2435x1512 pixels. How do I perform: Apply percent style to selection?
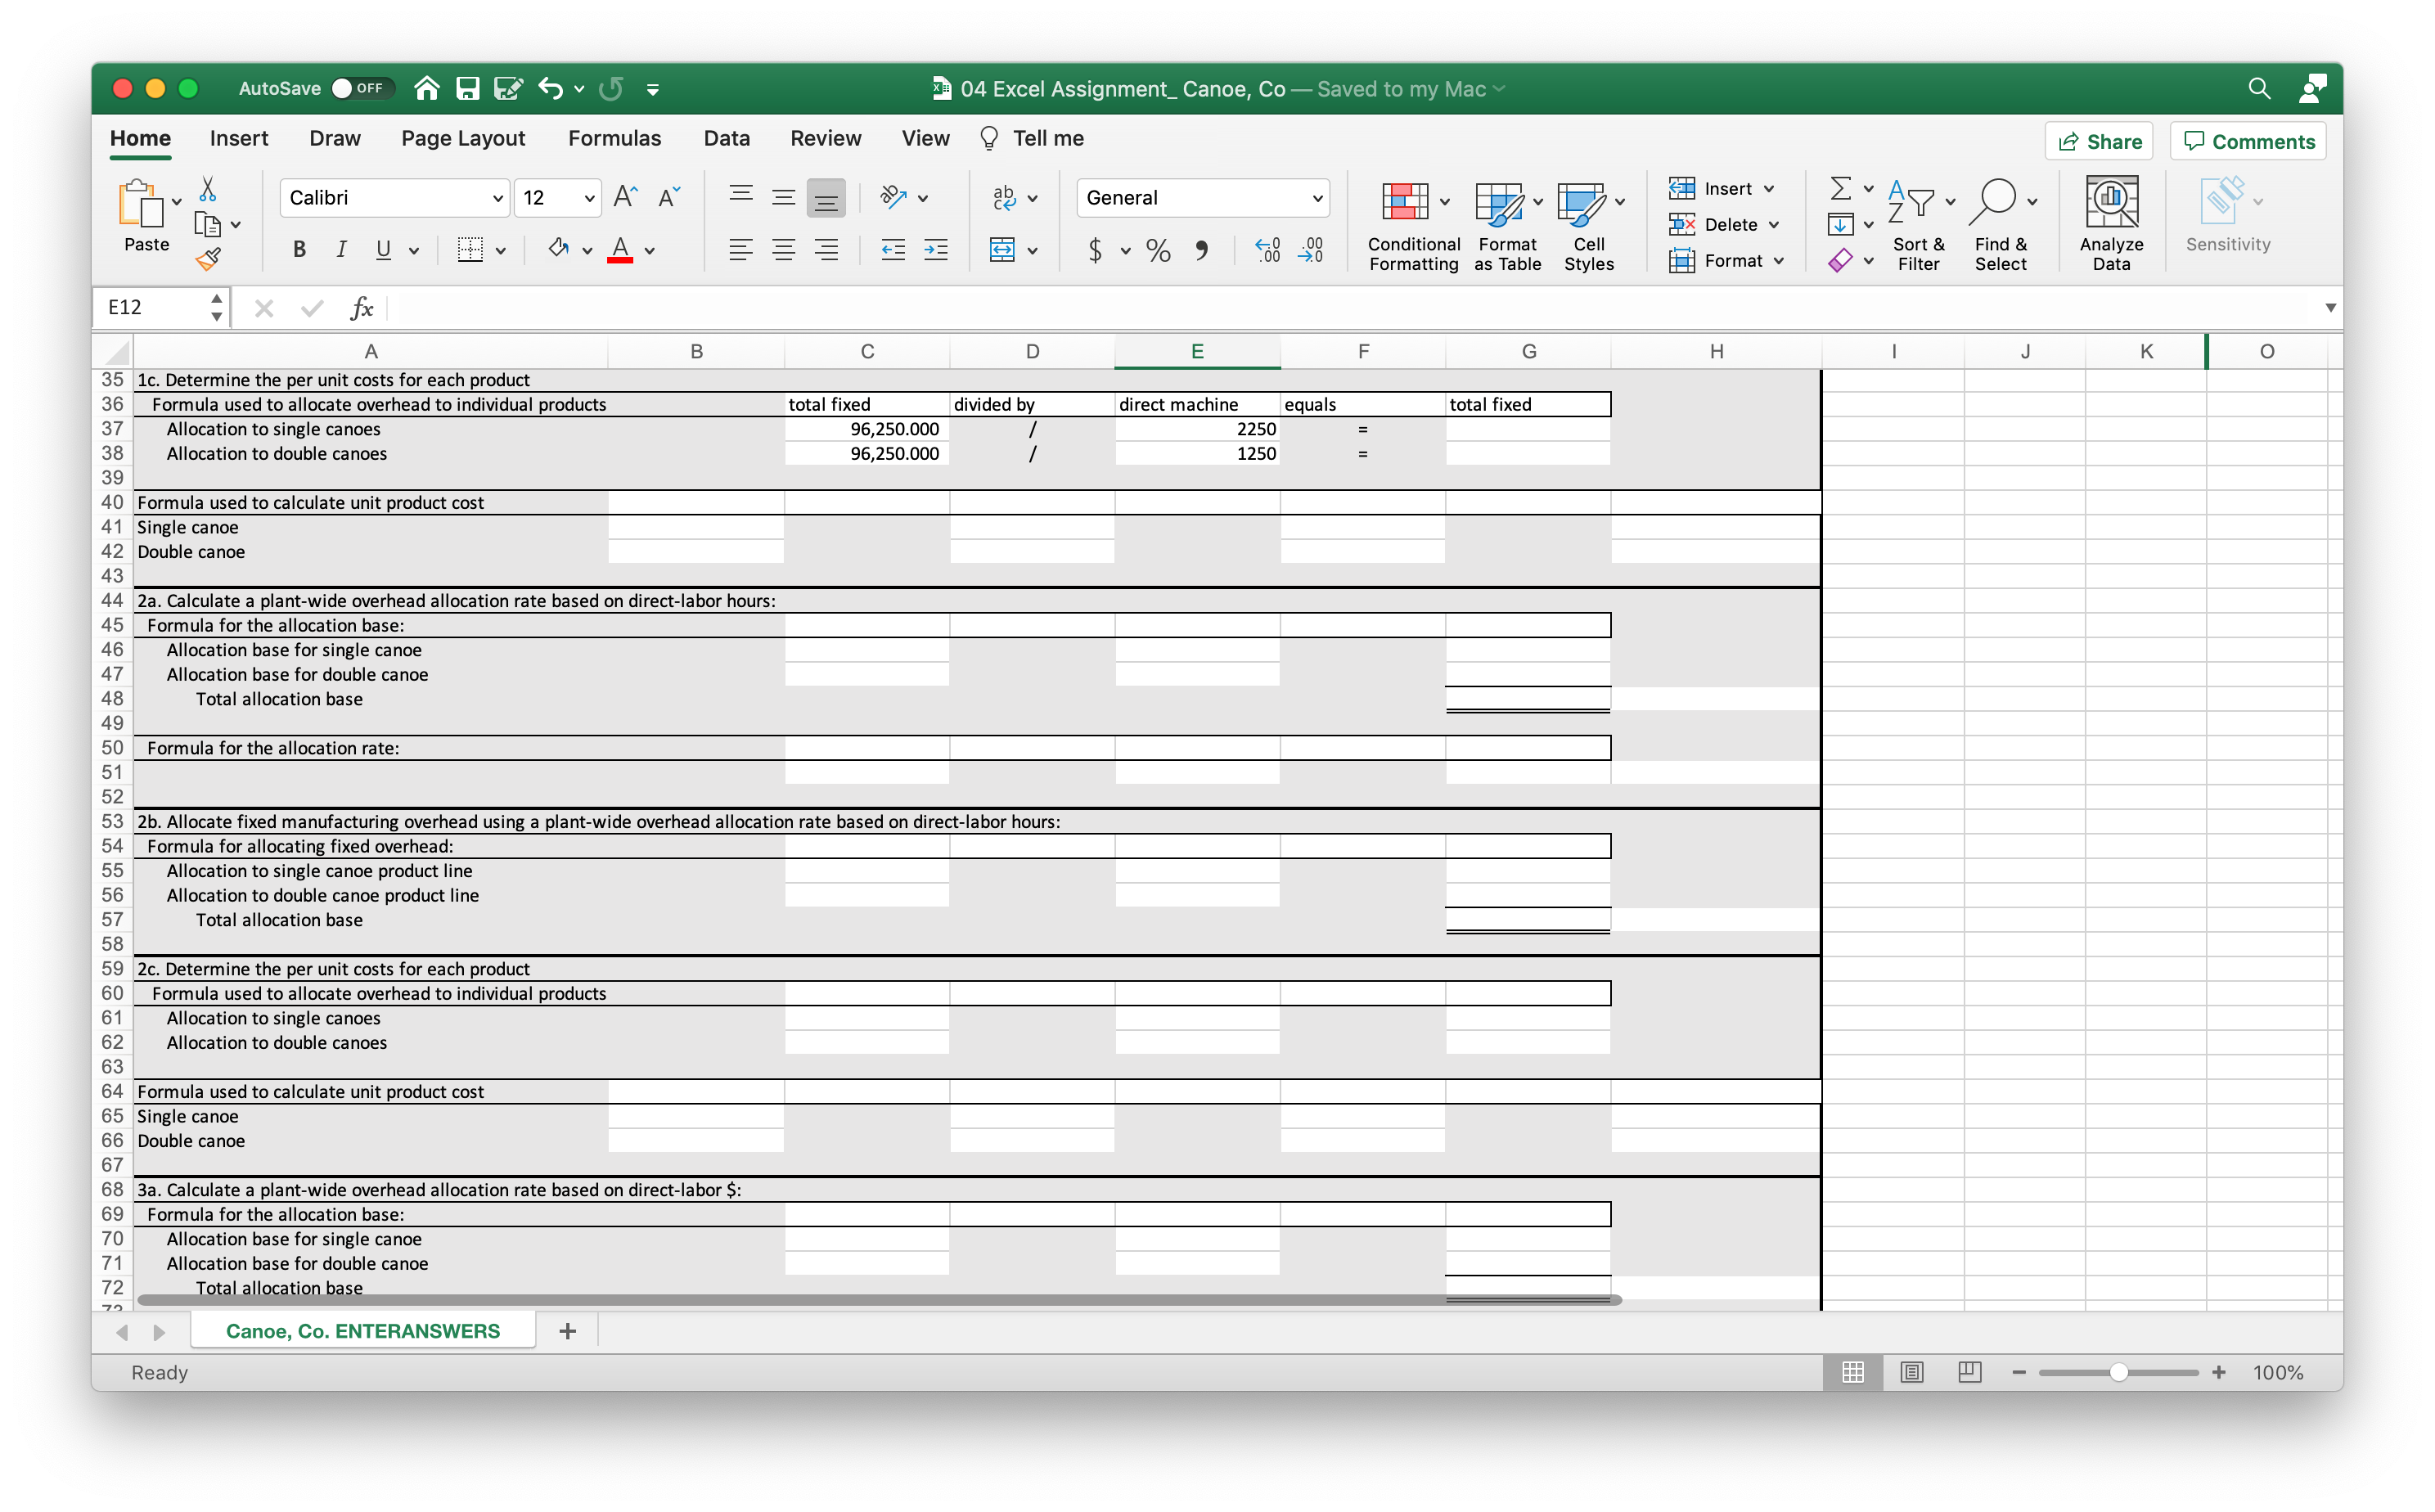click(x=1158, y=250)
